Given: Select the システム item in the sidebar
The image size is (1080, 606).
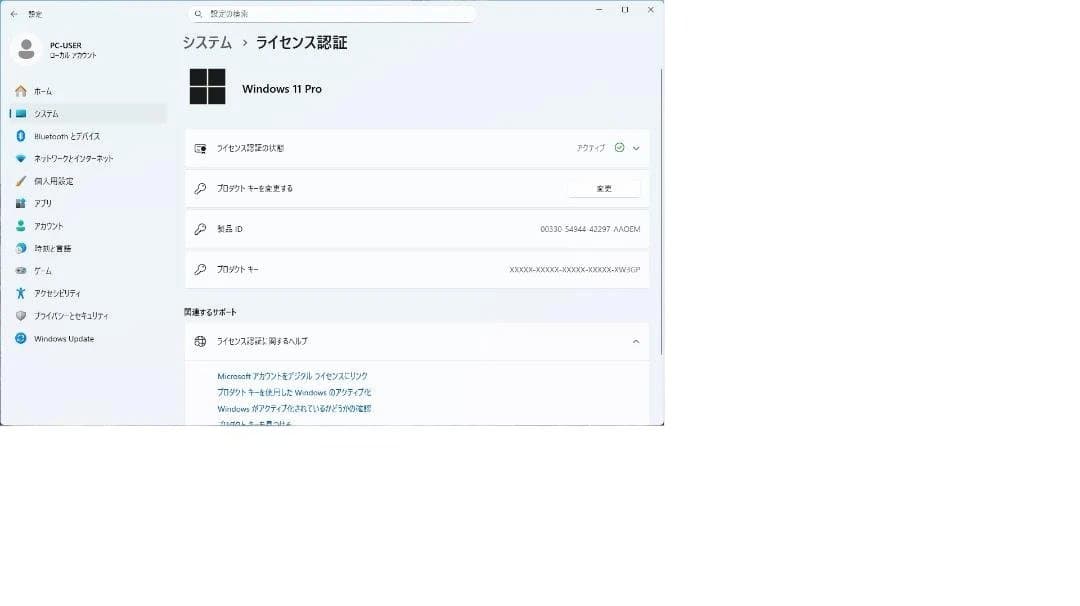Looking at the screenshot, I should click(x=46, y=114).
